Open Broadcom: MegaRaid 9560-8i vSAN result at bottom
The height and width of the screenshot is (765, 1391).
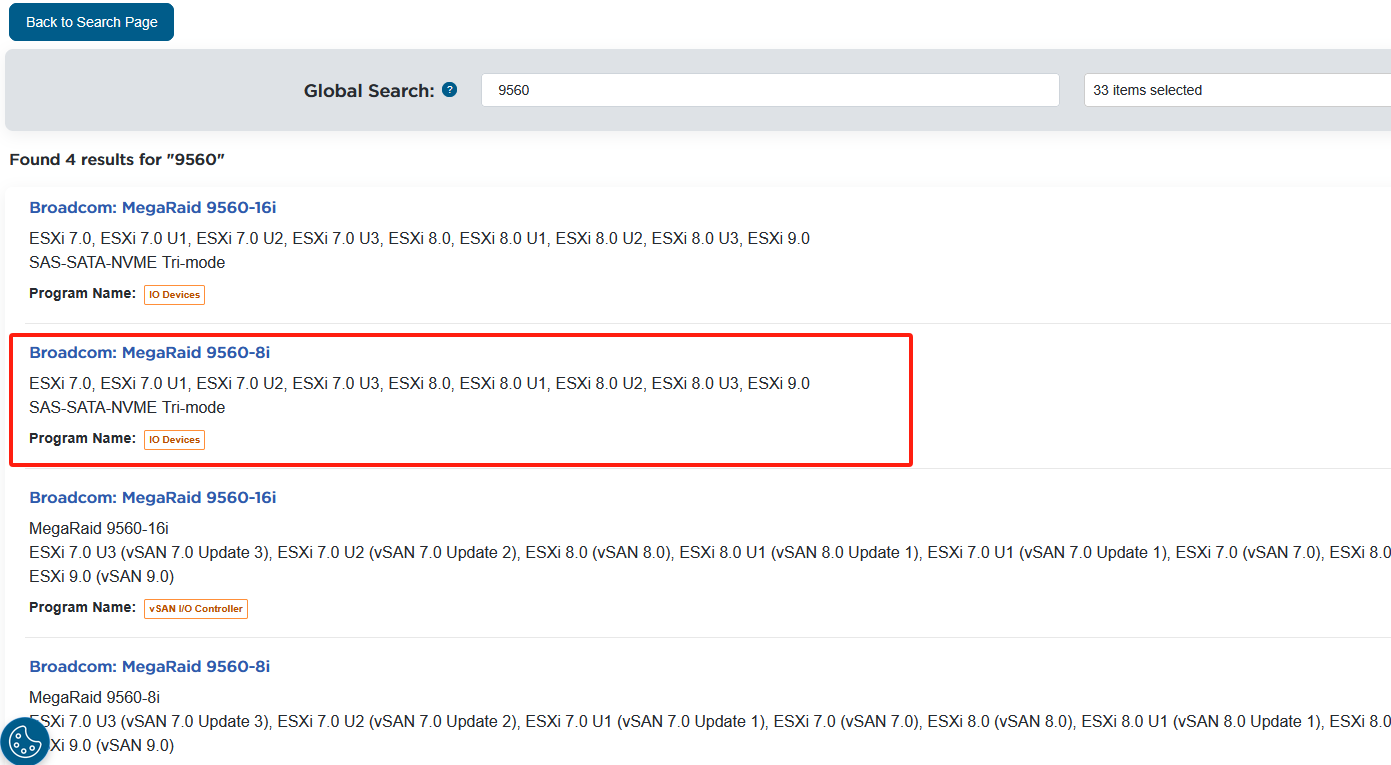[x=149, y=667]
